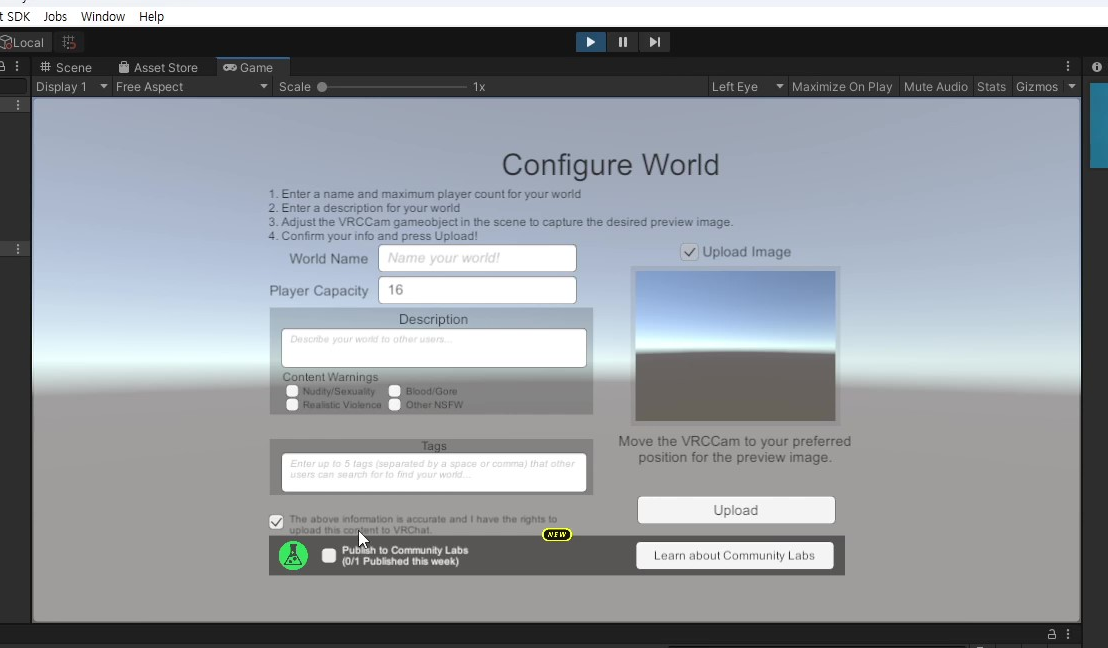Open the Game view three-dot options menu
This screenshot has height=648, width=1108.
click(x=1068, y=66)
